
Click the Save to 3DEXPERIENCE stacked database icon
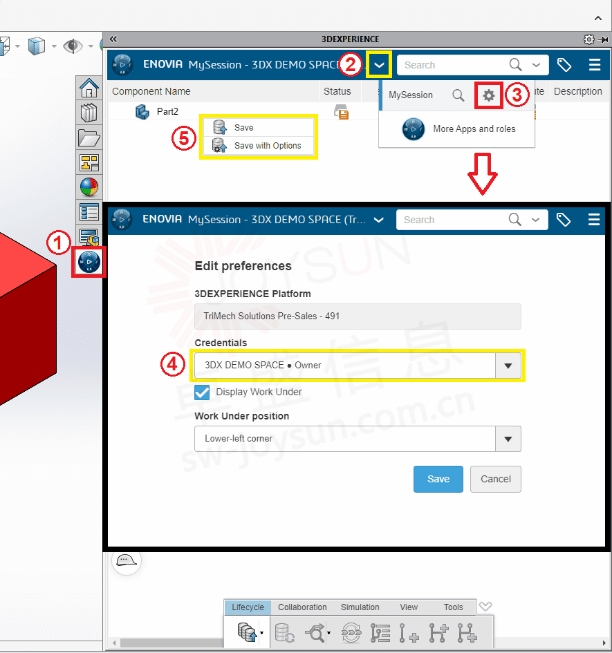[x=247, y=632]
